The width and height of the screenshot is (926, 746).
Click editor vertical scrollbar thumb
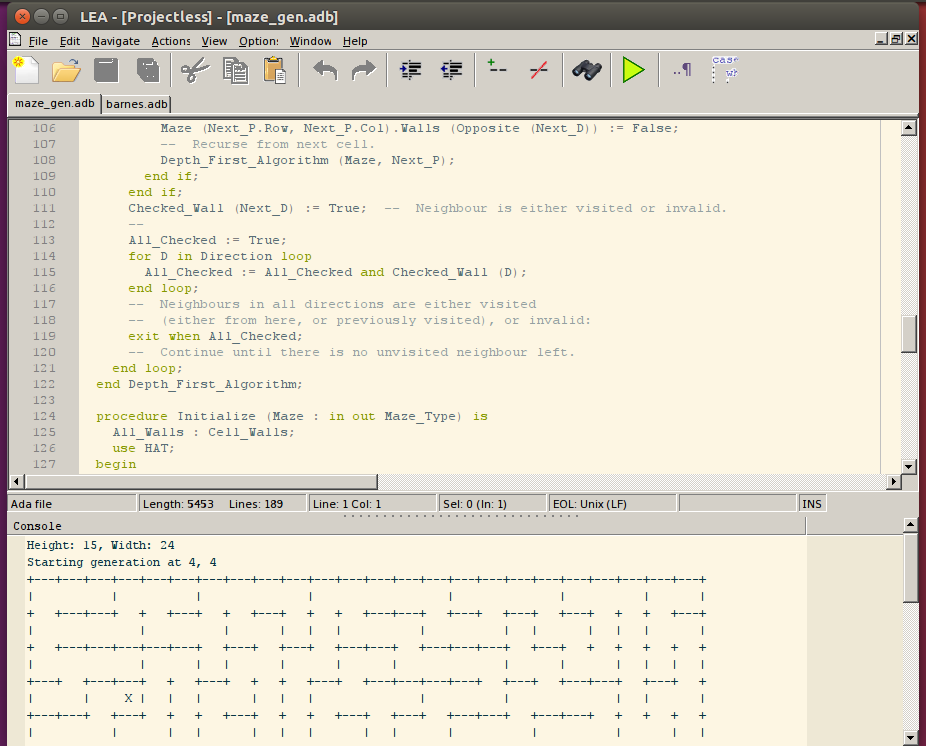[909, 334]
